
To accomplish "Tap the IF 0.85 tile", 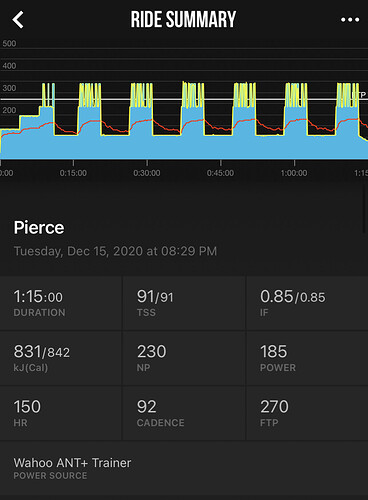I will click(307, 303).
